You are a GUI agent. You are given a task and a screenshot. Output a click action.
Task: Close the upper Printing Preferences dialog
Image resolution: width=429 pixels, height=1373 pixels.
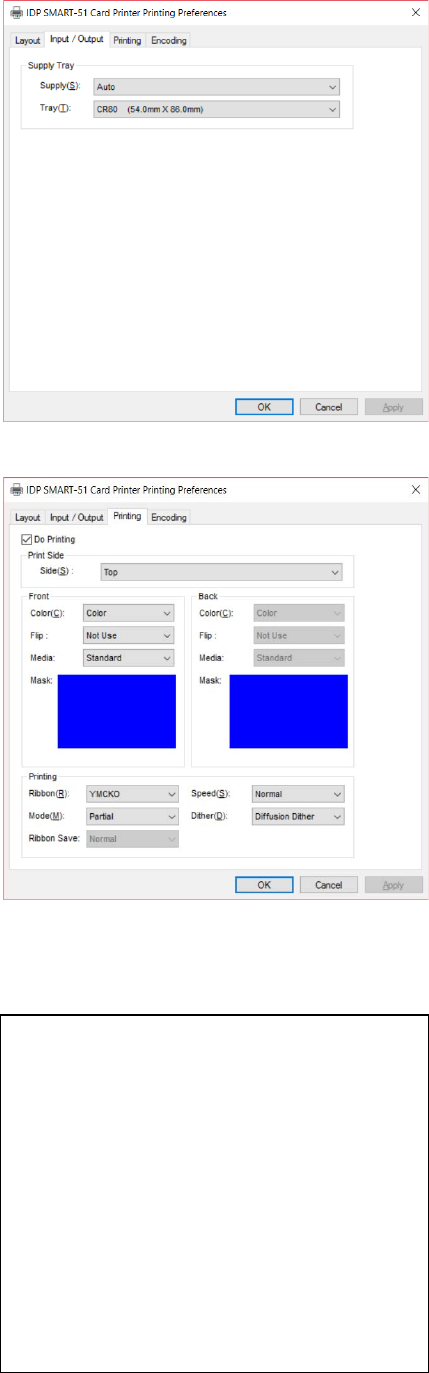[x=414, y=13]
